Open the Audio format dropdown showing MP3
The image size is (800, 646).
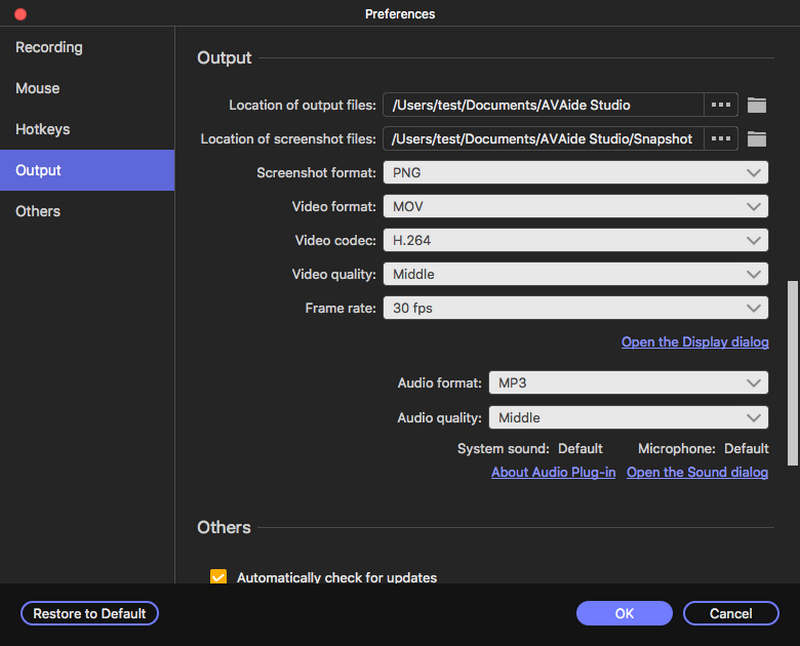click(628, 383)
